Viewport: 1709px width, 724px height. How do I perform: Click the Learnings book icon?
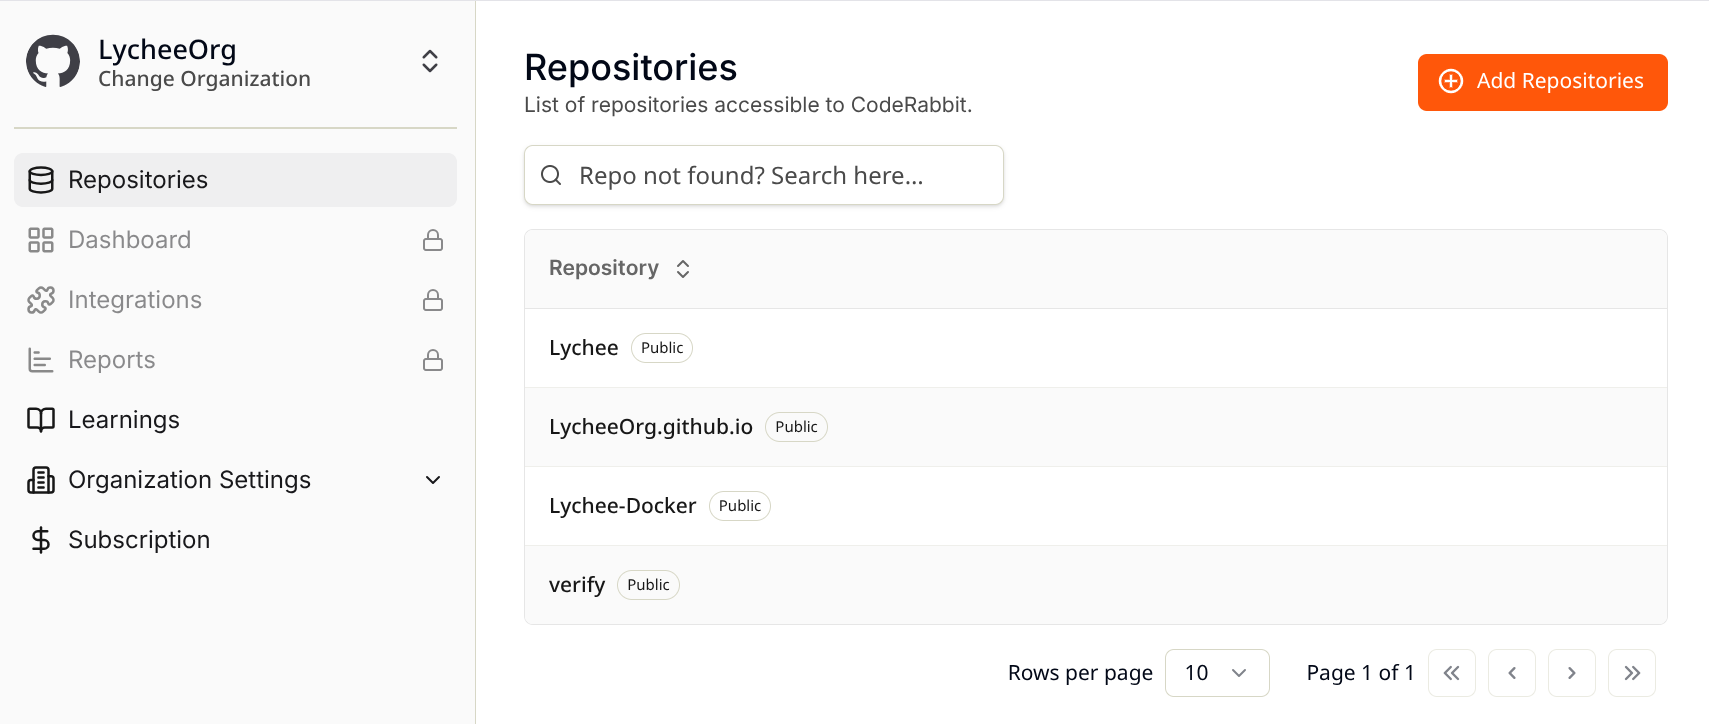click(41, 420)
